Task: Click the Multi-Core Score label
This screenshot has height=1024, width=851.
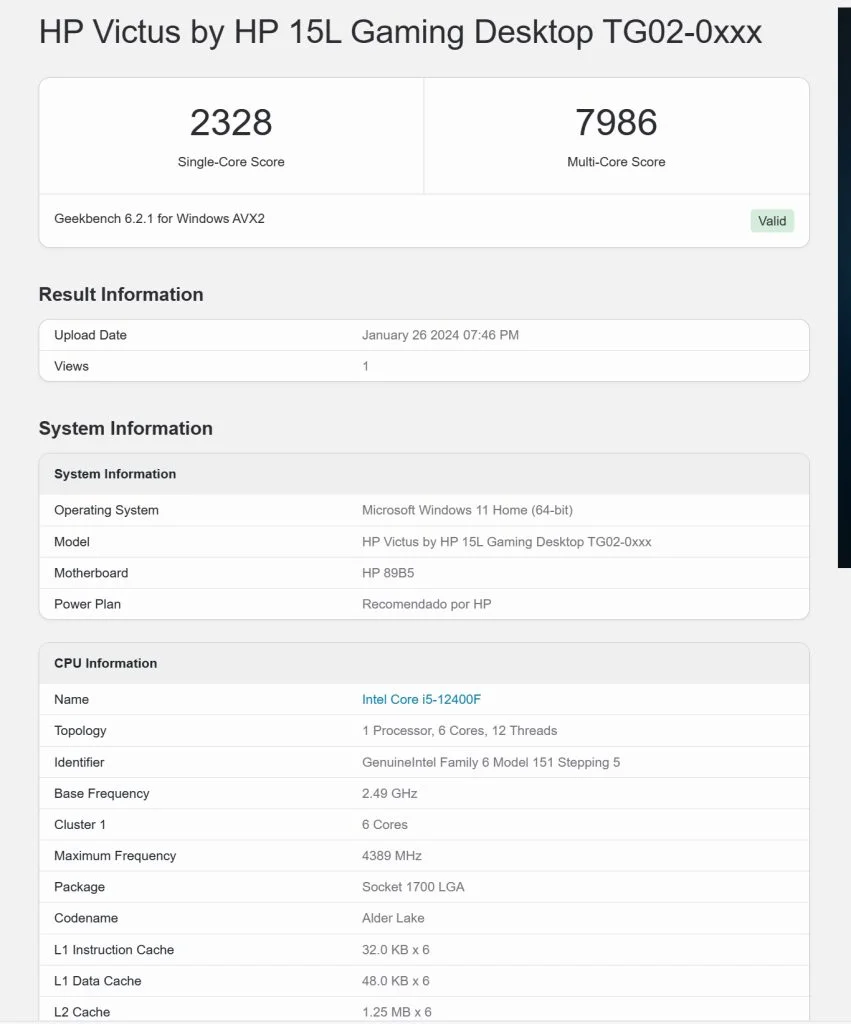Action: click(616, 162)
